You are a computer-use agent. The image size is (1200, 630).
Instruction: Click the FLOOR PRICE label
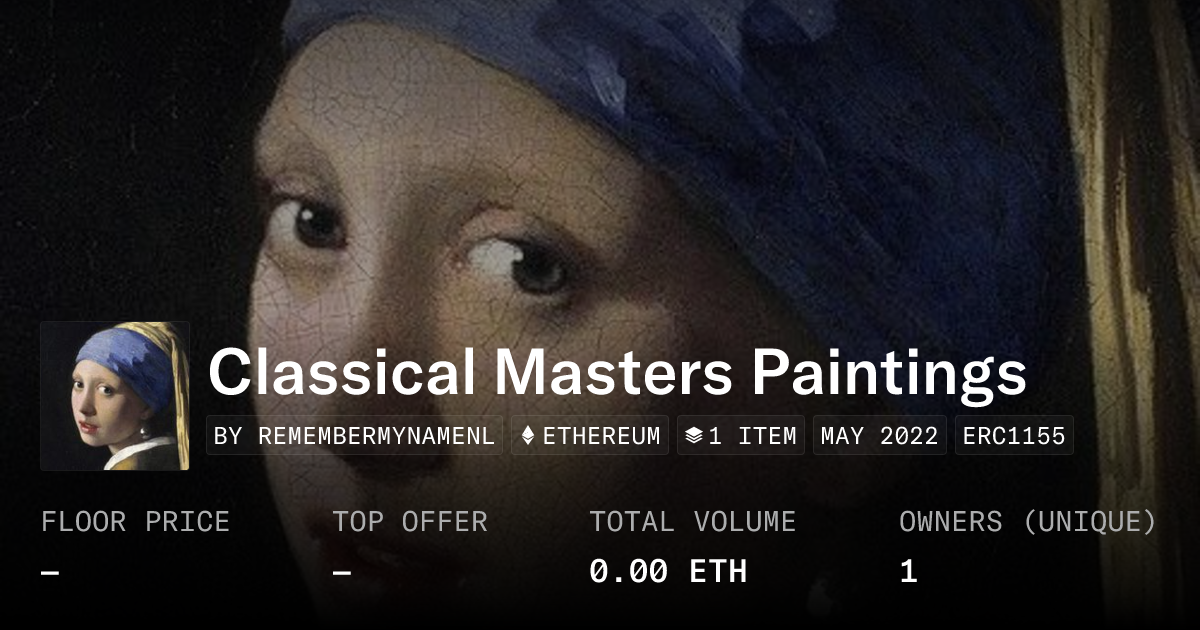pyautogui.click(x=135, y=522)
